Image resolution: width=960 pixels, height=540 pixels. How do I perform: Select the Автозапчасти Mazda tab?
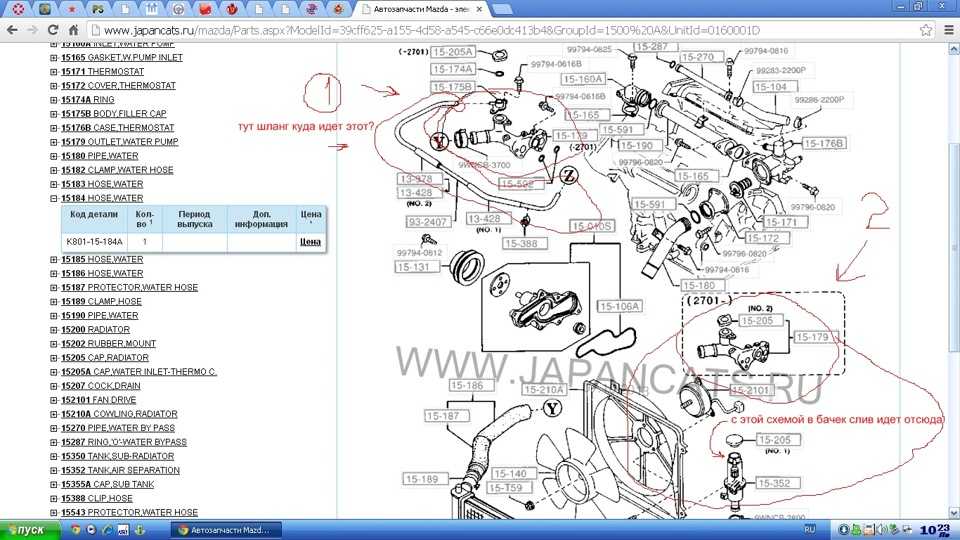point(421,9)
